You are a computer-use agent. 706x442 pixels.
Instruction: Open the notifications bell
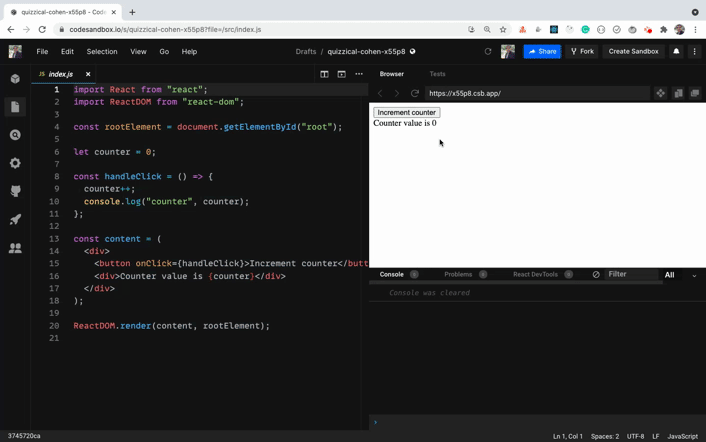coord(676,51)
